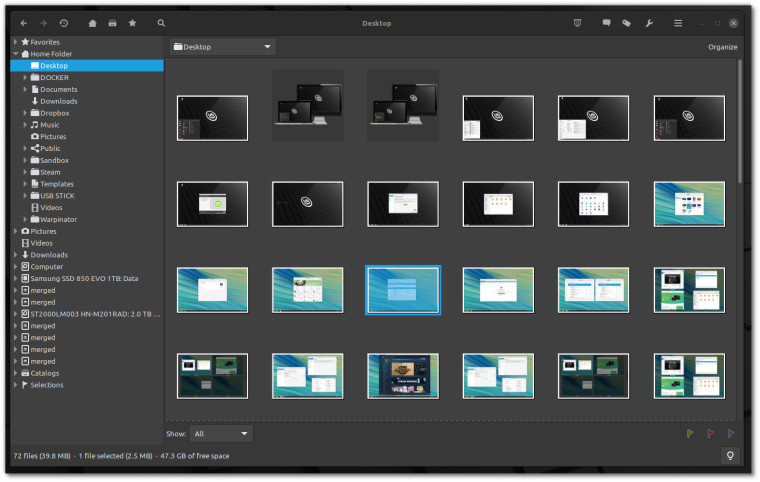Click the search magnifier icon
760x482 pixels.
[161, 23]
